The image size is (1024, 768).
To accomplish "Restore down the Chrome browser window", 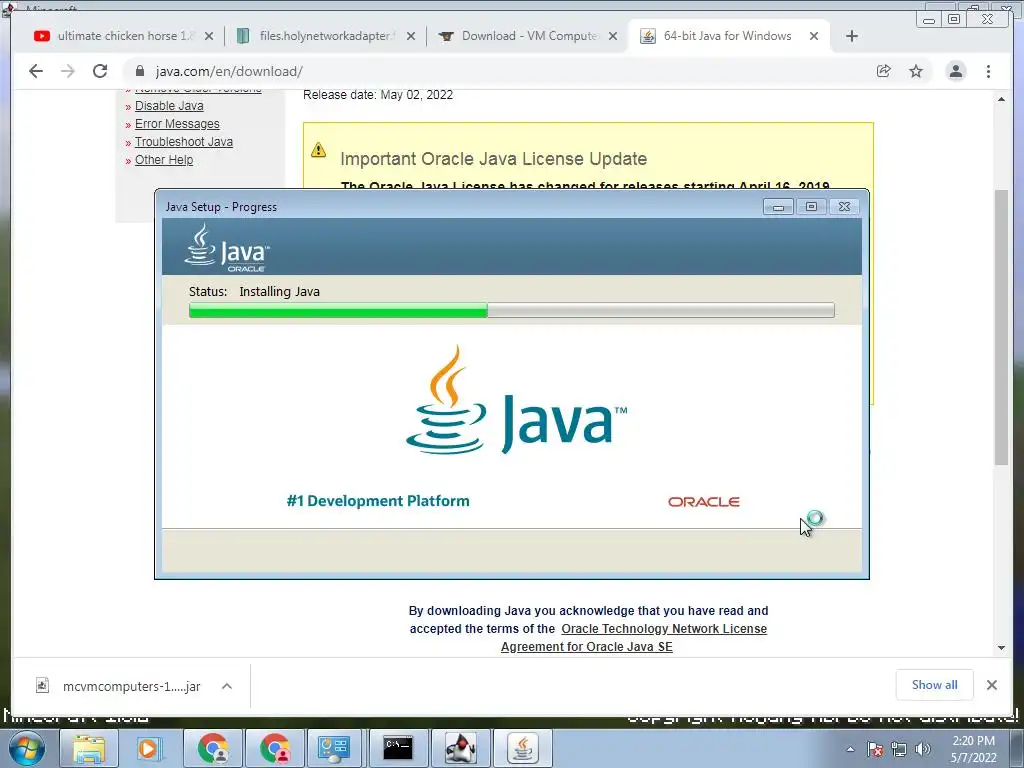I will (954, 19).
